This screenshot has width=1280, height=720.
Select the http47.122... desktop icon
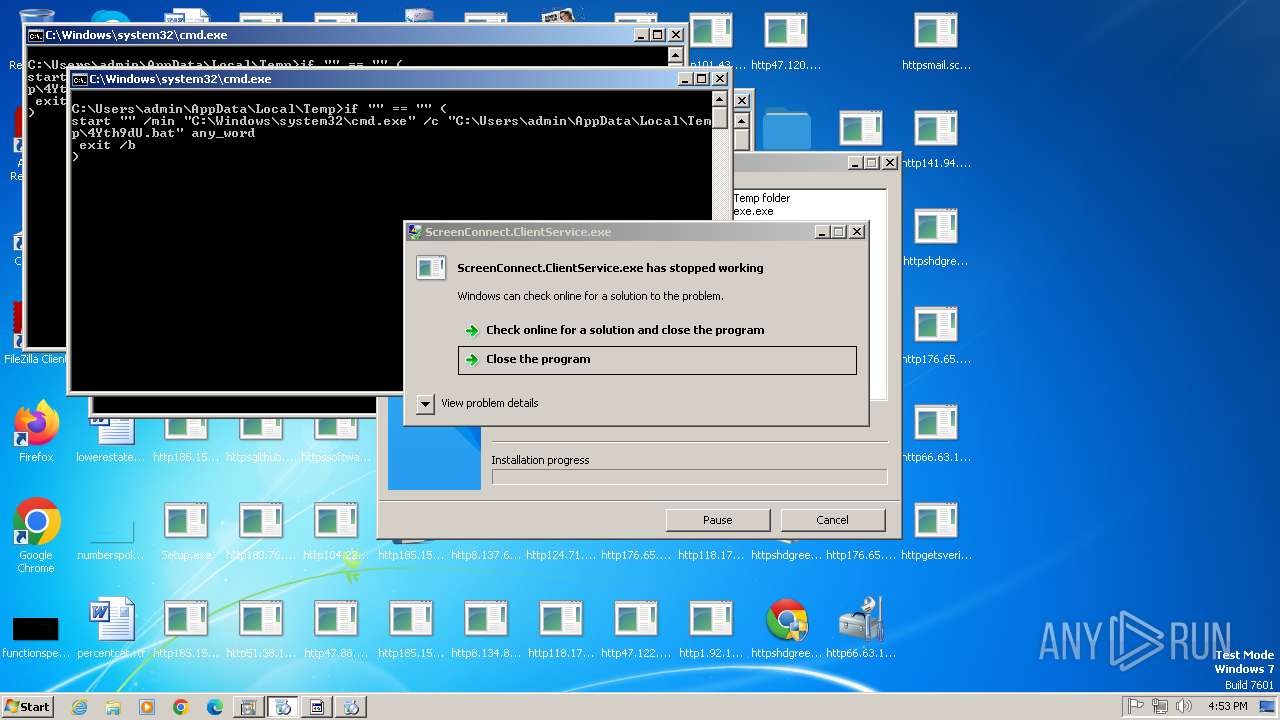(x=636, y=628)
